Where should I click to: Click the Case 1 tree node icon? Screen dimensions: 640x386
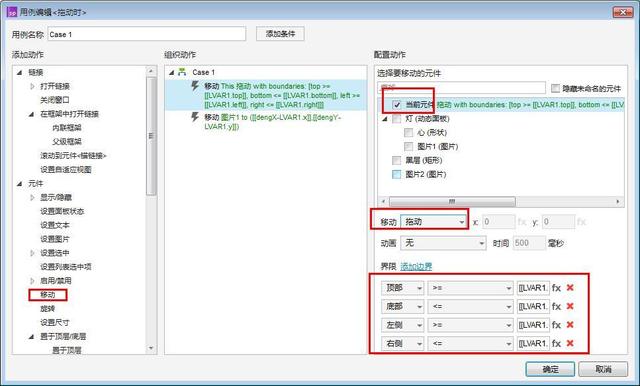[x=182, y=72]
